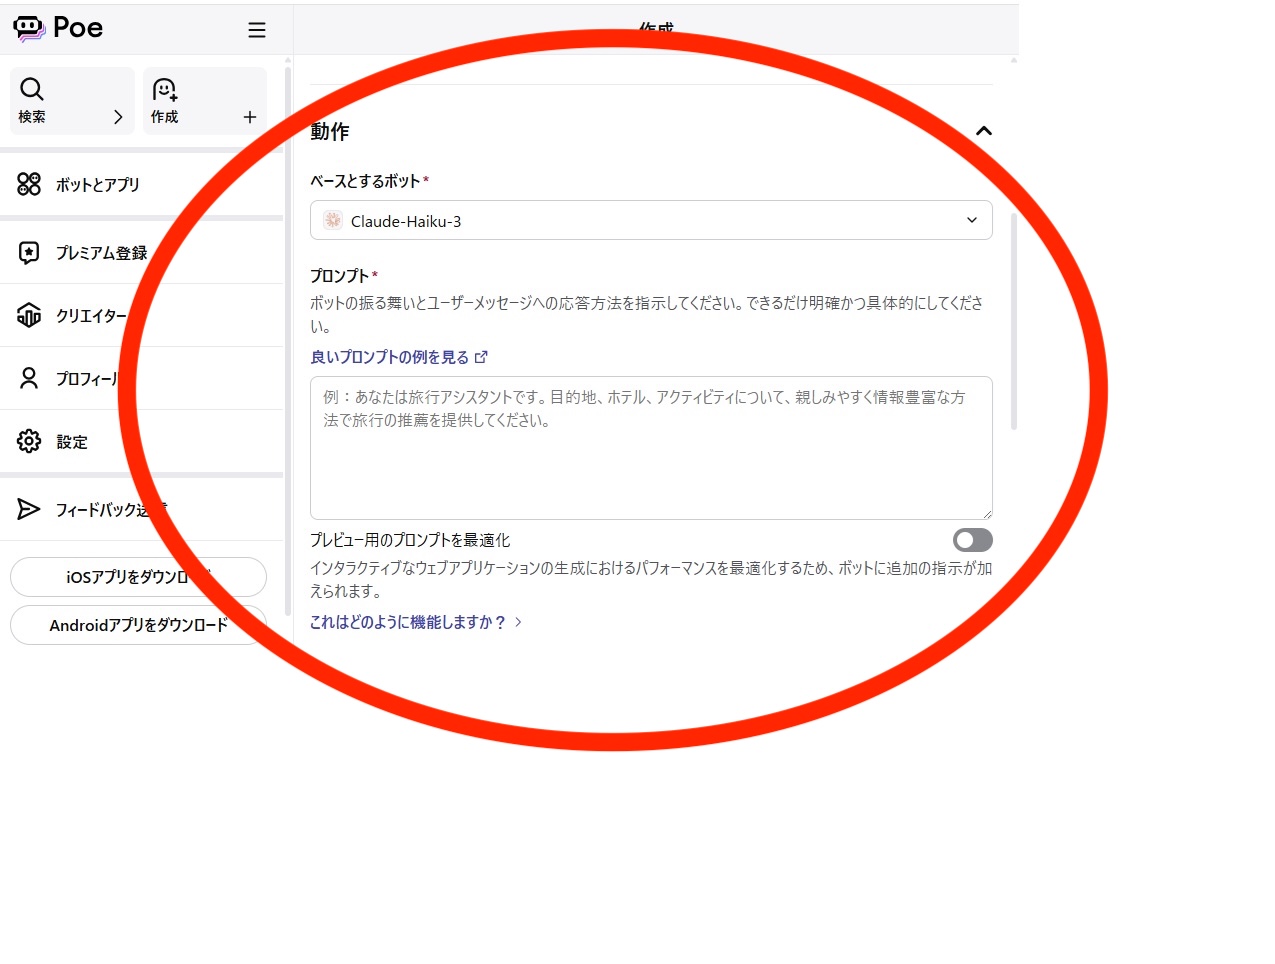Click the create bot smiley icon
Image resolution: width=1275 pixels, height=964 pixels.
point(165,90)
